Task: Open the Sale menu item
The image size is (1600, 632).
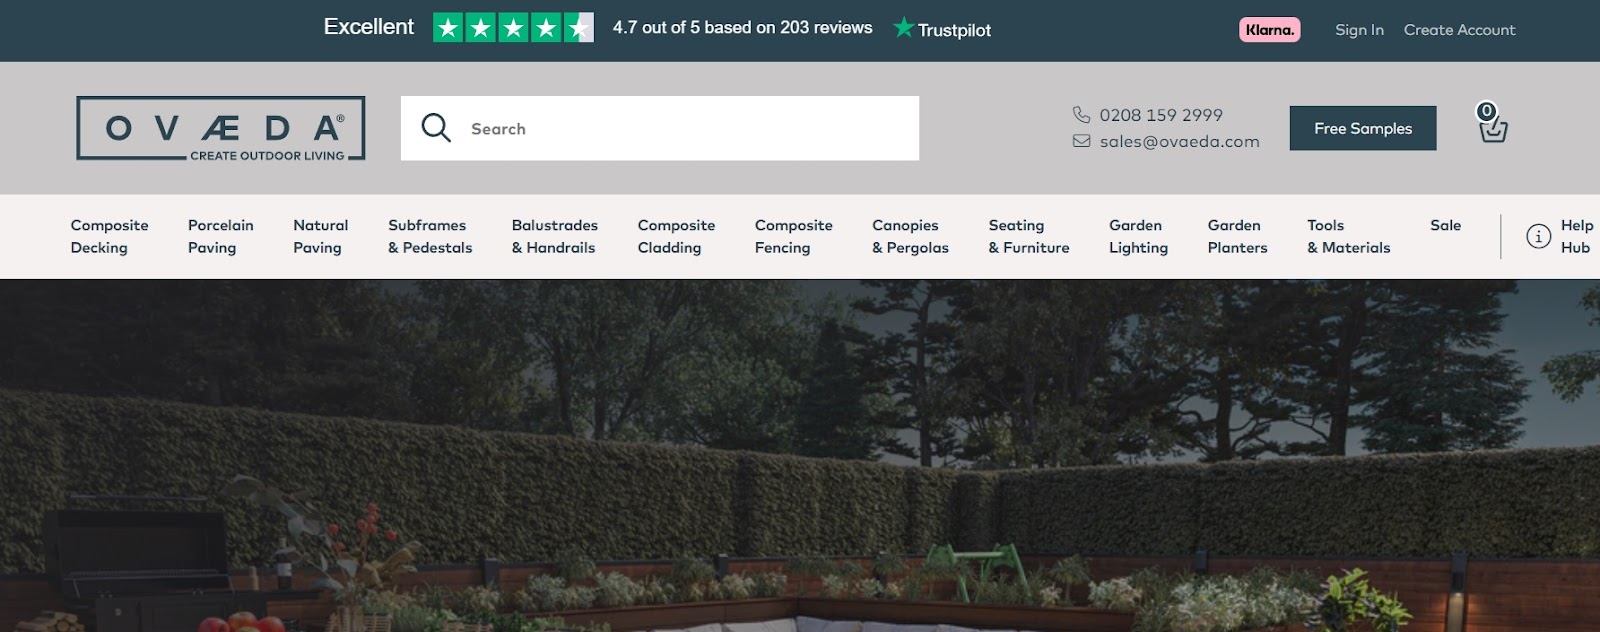Action: pyautogui.click(x=1445, y=225)
